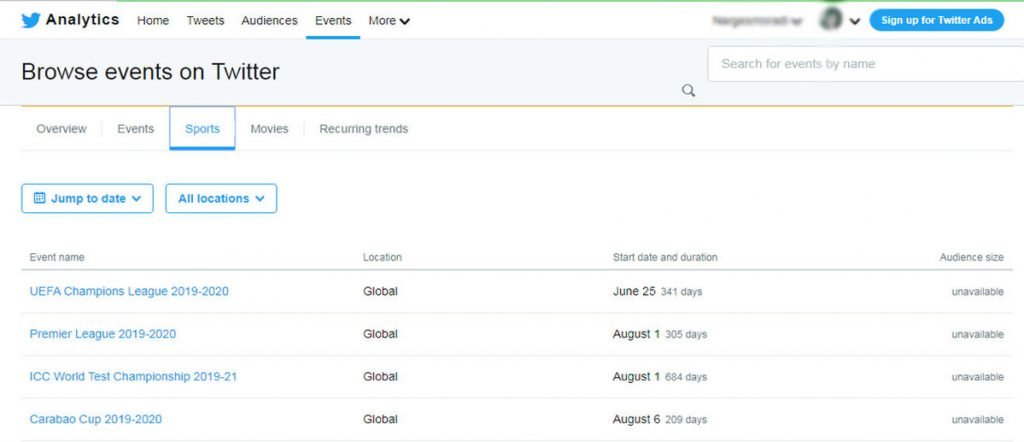Open the Audiences menu item
The width and height of the screenshot is (1024, 442).
click(269, 20)
